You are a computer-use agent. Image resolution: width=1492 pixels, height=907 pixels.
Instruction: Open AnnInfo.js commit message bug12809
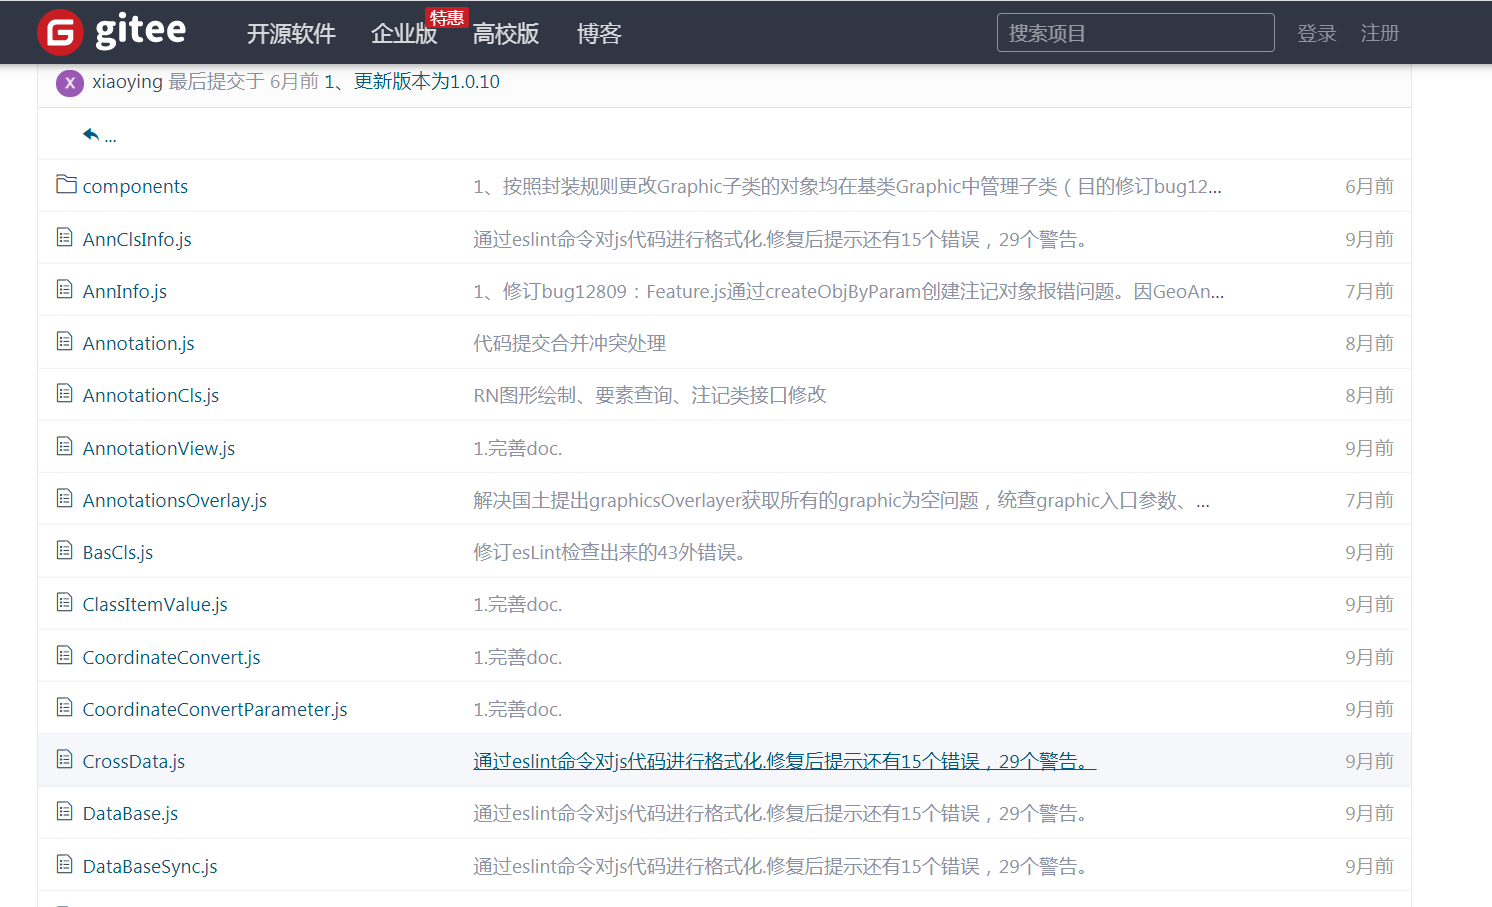point(848,292)
